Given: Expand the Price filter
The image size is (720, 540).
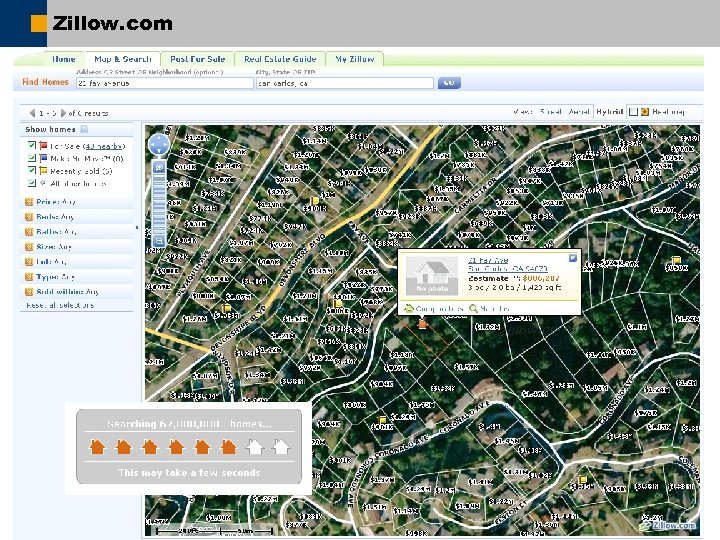Looking at the screenshot, I should tap(76, 202).
